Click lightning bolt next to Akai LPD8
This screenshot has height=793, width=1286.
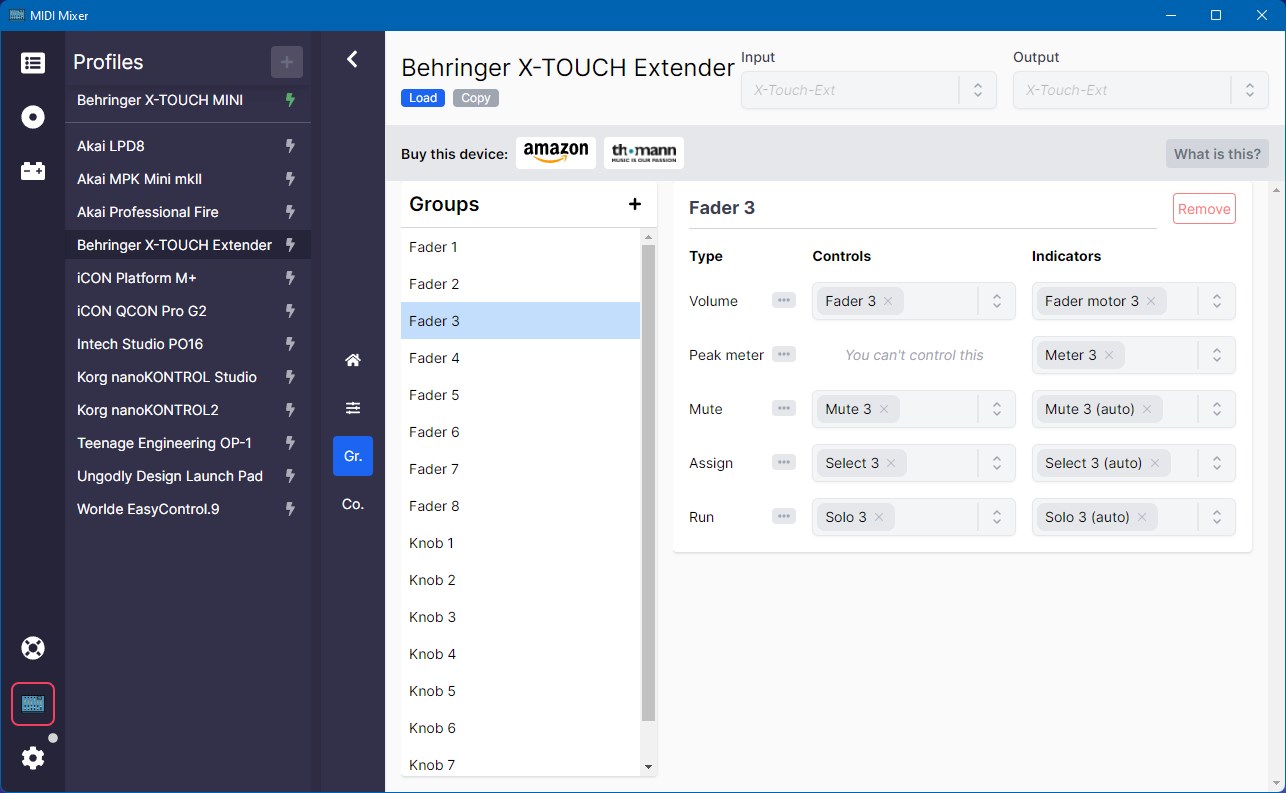click(290, 146)
